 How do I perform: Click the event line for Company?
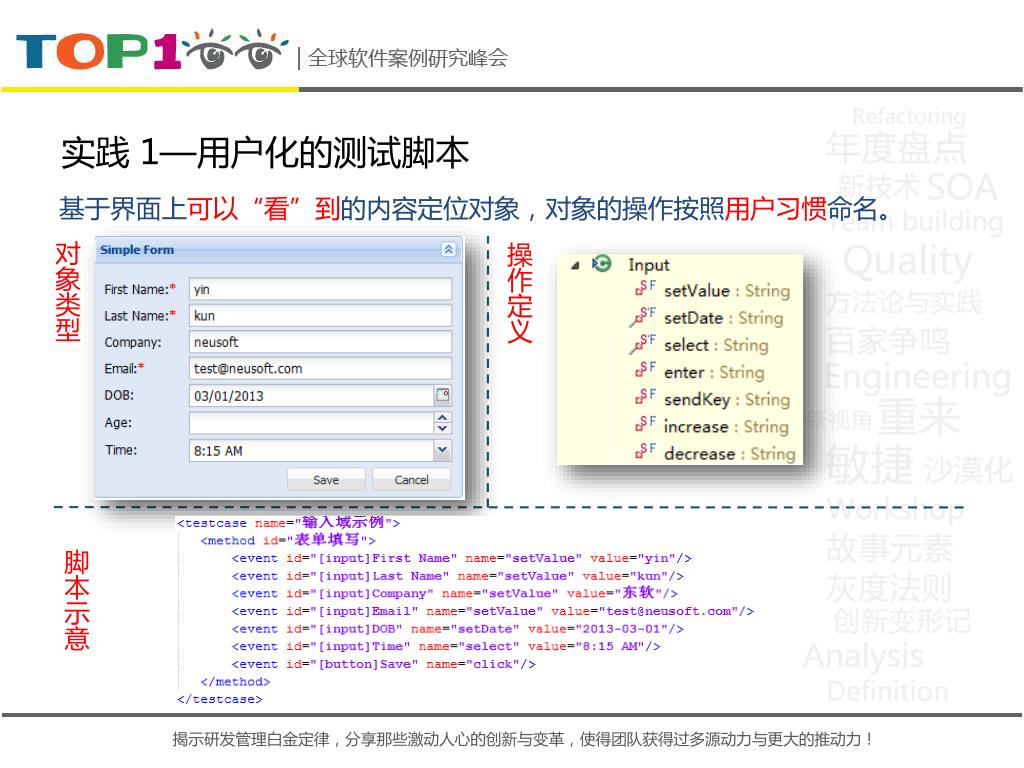[455, 593]
